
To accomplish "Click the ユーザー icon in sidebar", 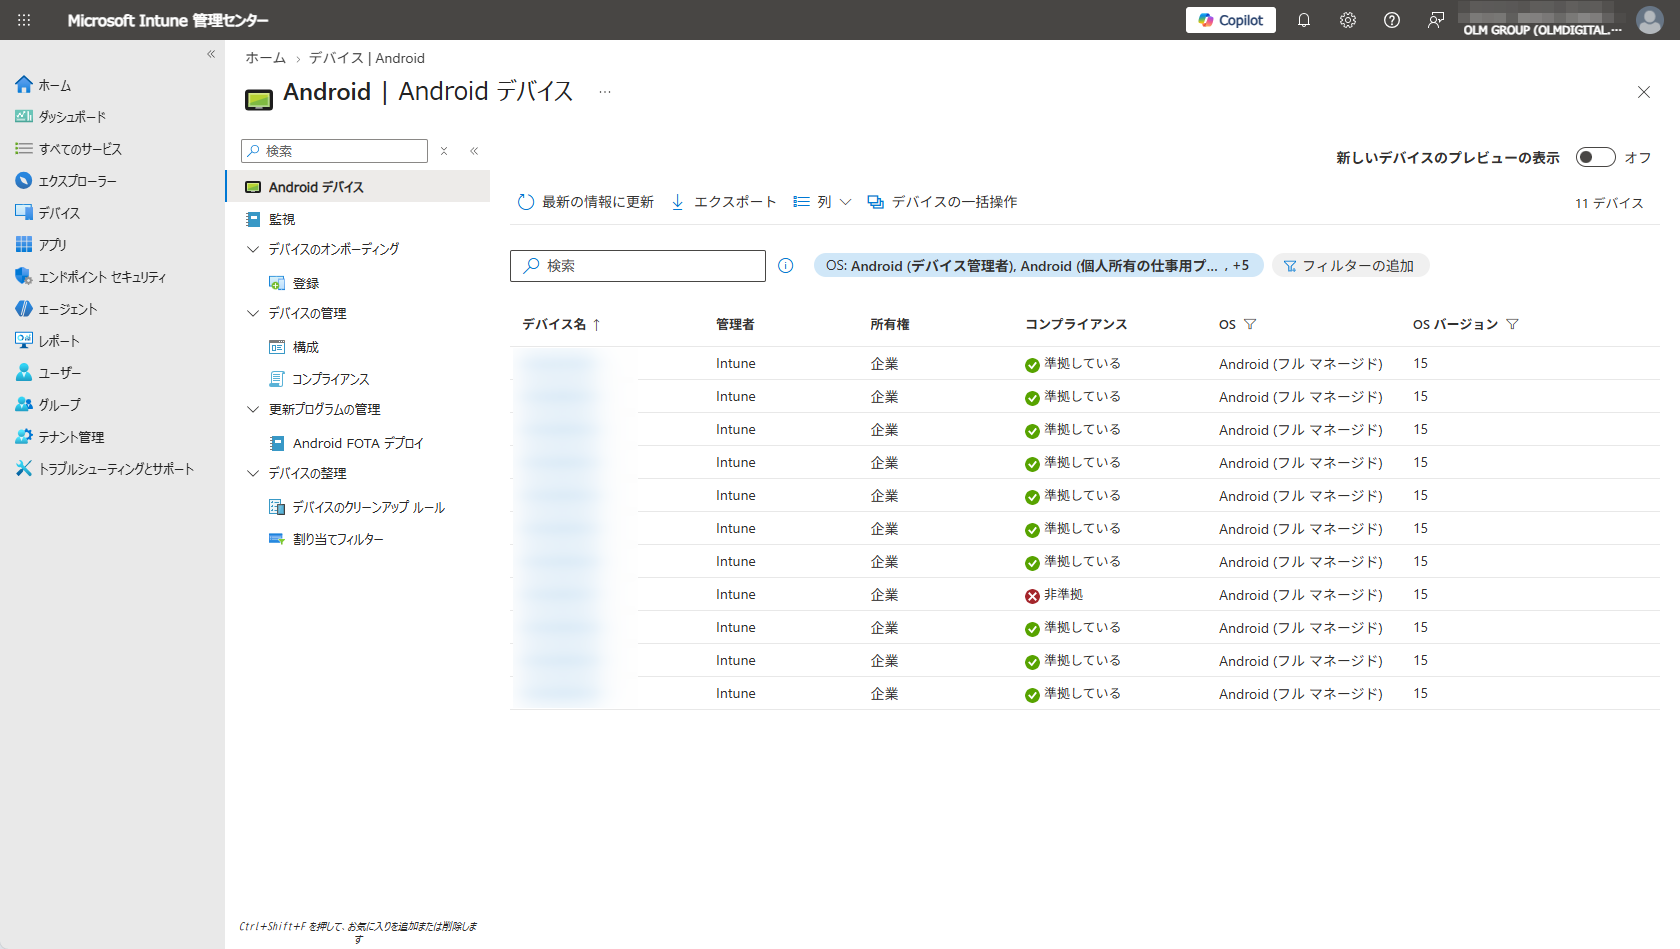I will tap(24, 372).
